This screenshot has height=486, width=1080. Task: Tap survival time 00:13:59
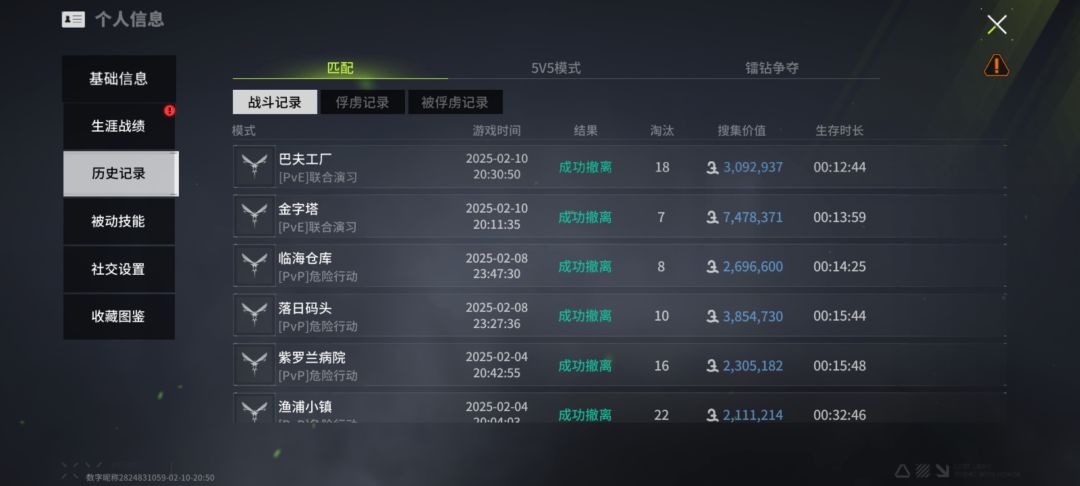pos(840,218)
